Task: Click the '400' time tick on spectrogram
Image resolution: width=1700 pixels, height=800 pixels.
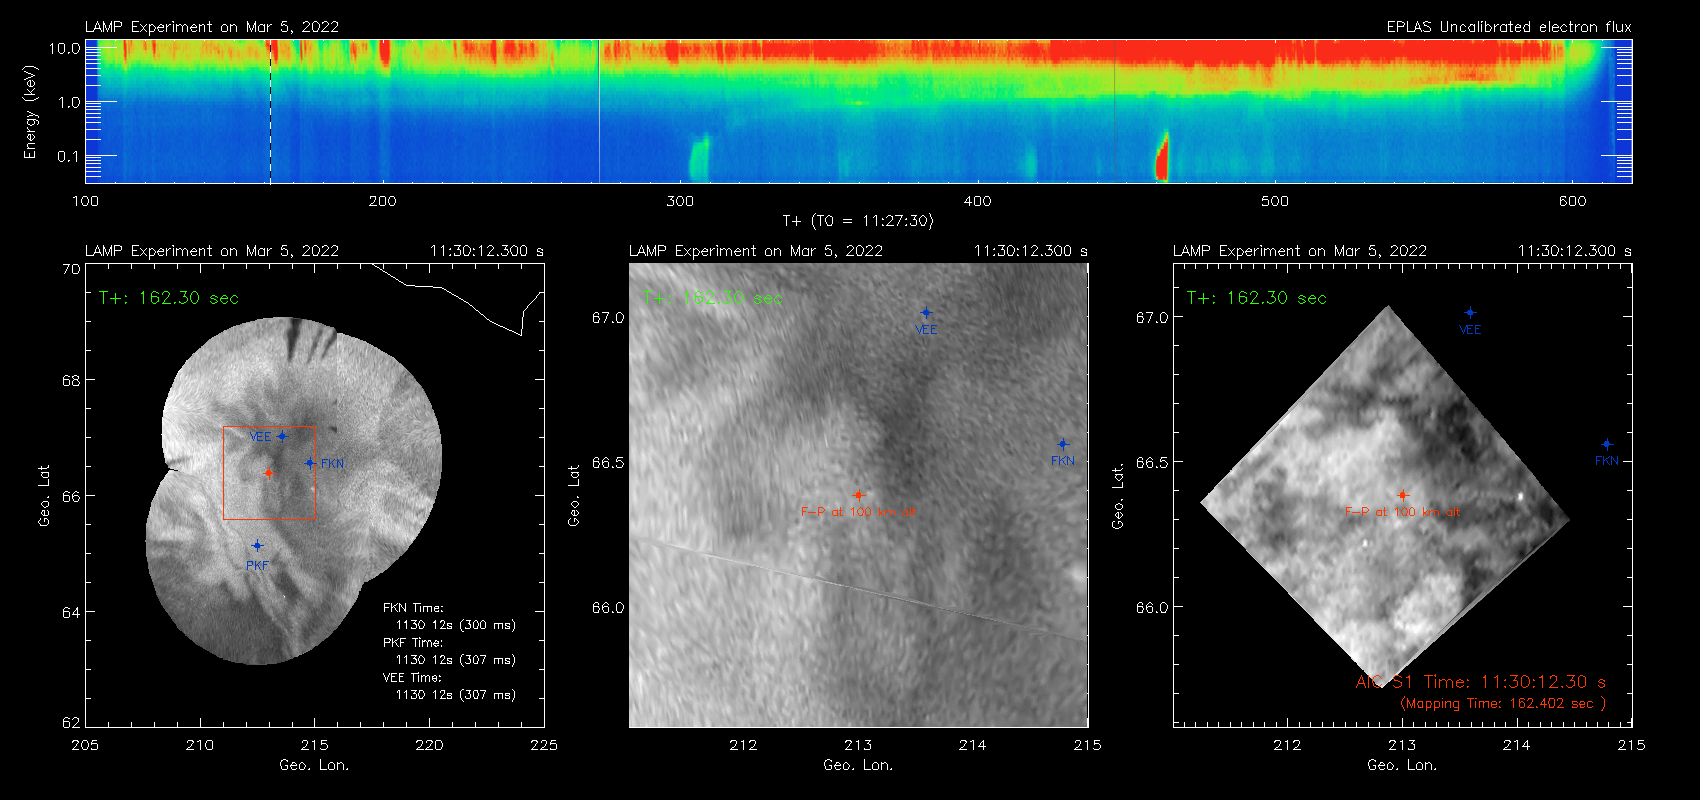Action: pyautogui.click(x=977, y=201)
